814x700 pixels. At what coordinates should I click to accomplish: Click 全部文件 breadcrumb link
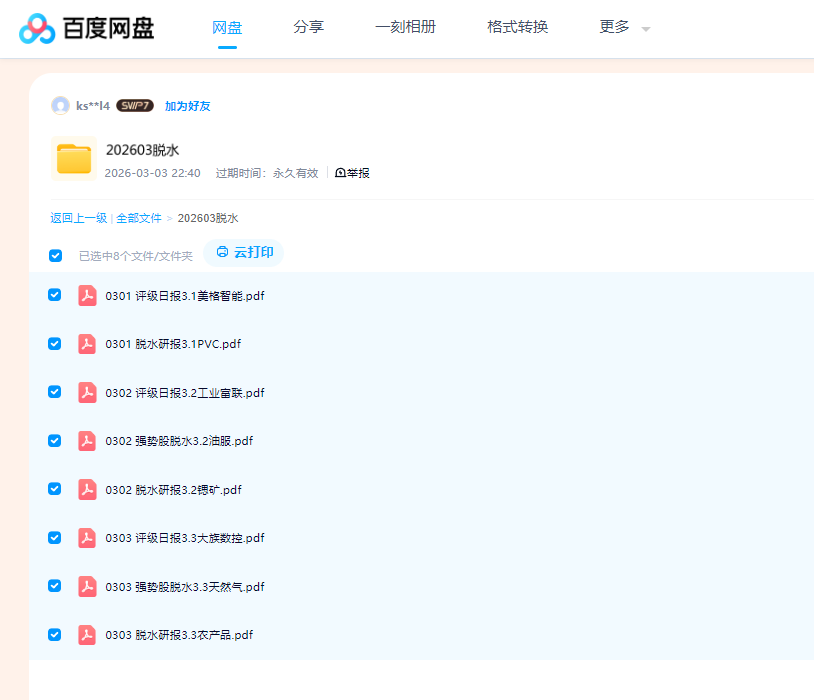tap(139, 218)
